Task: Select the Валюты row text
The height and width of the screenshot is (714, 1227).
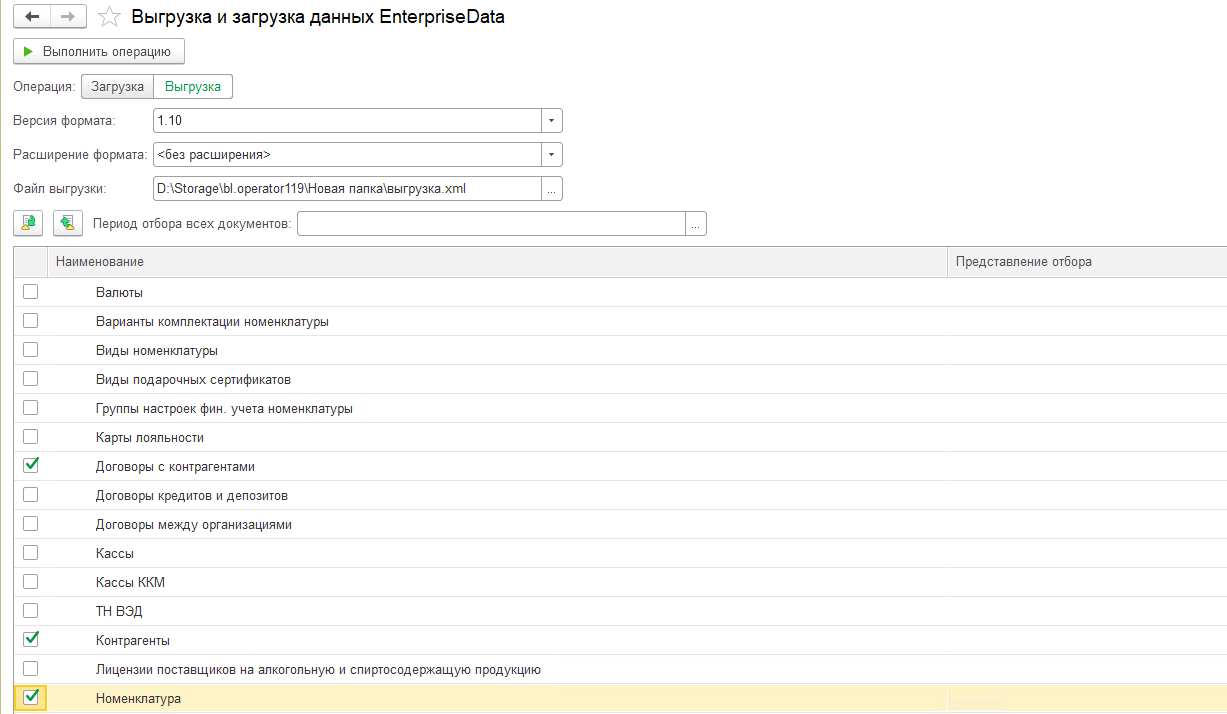Action: point(119,293)
